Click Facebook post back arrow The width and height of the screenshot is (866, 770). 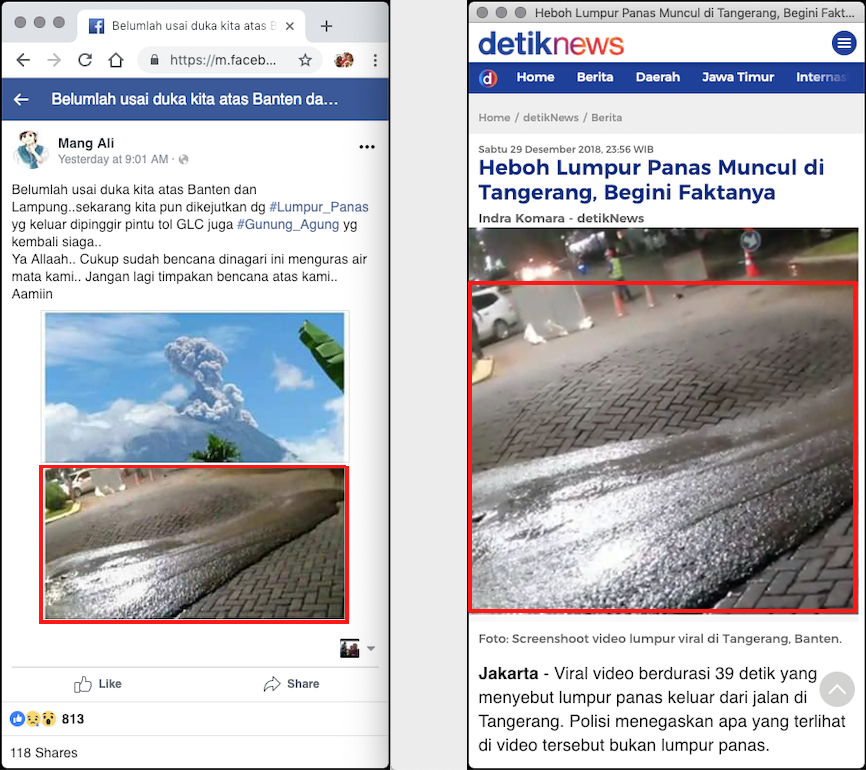(x=21, y=99)
